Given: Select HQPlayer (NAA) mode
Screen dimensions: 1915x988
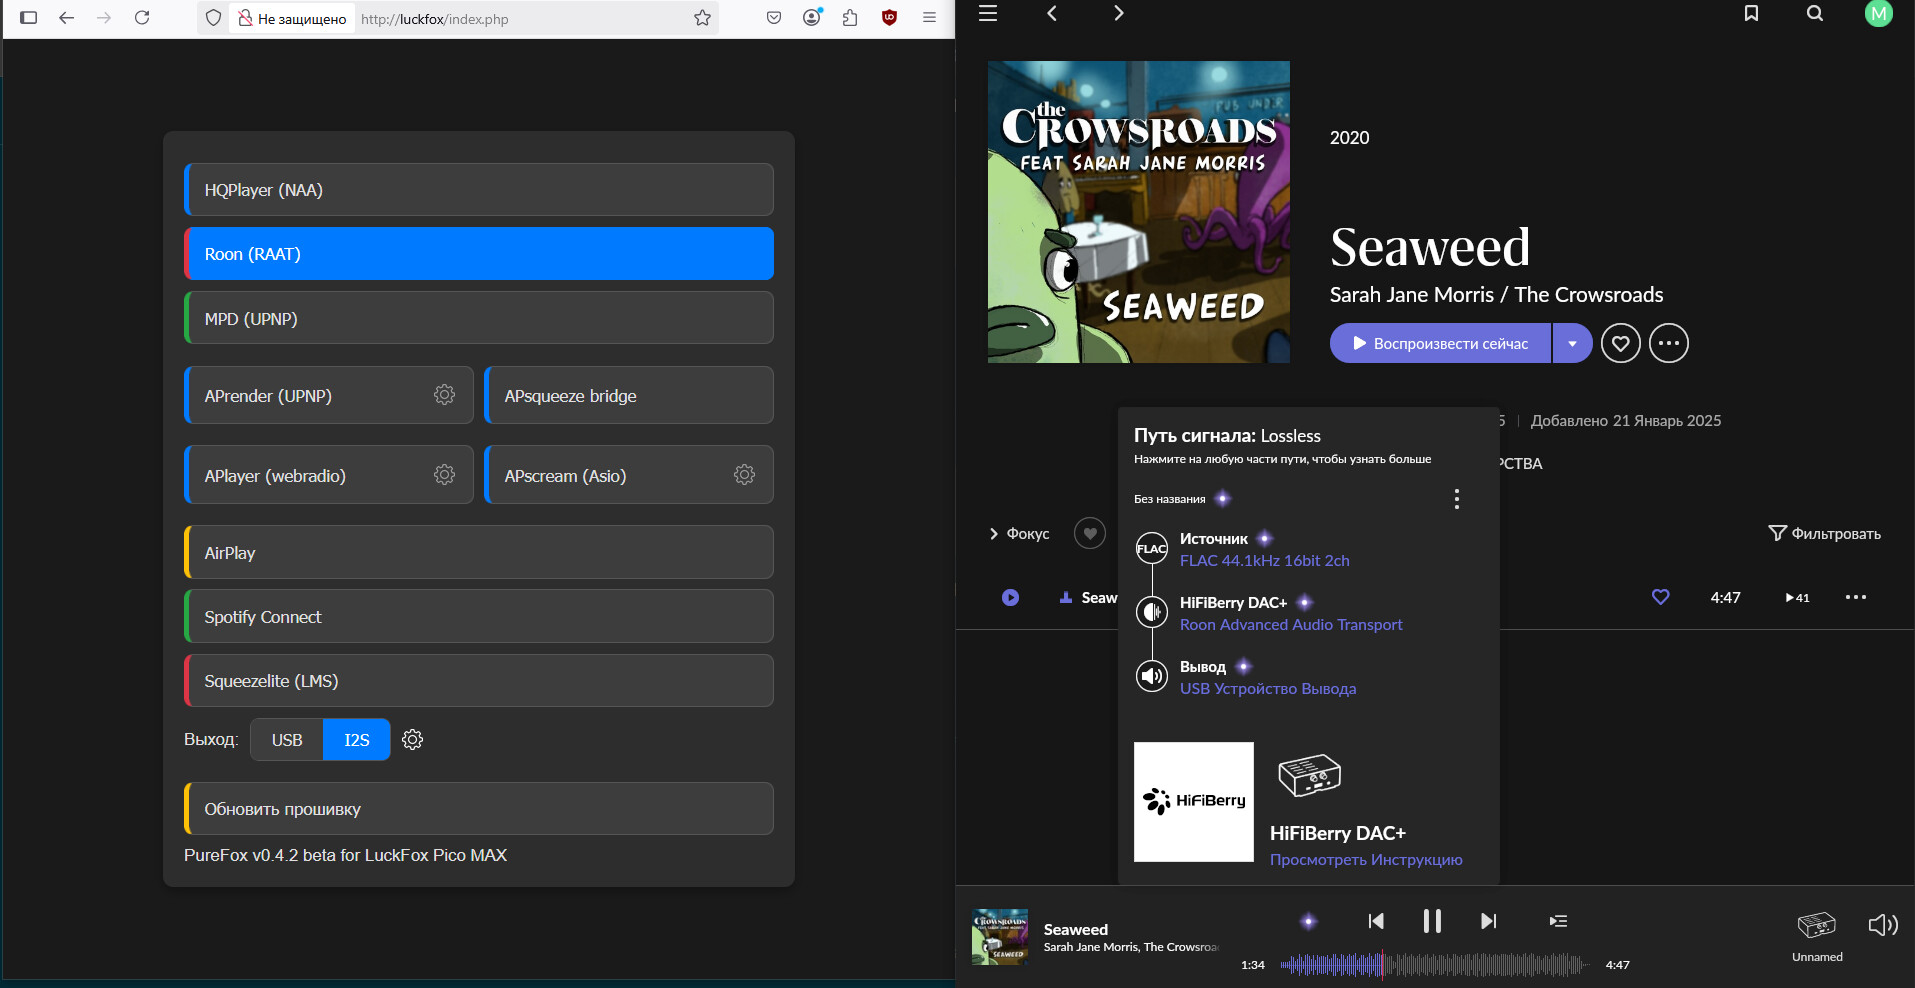Looking at the screenshot, I should click(x=479, y=190).
